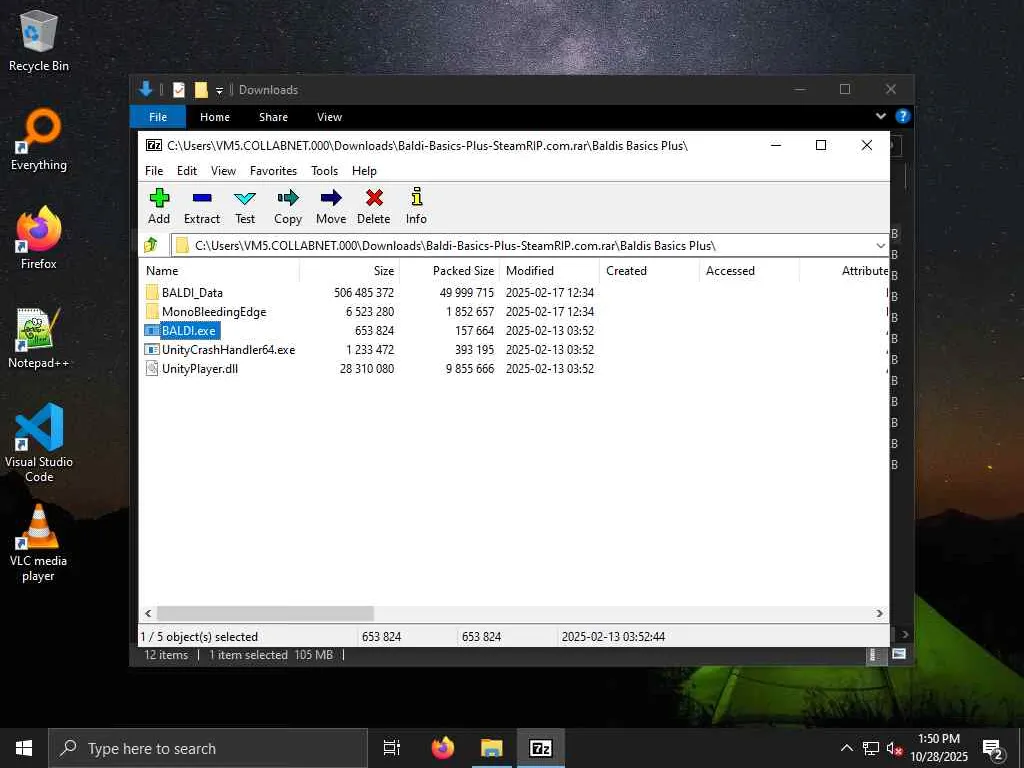Image resolution: width=1024 pixels, height=768 pixels.
Task: Sort by the Size column header
Action: tap(350, 270)
